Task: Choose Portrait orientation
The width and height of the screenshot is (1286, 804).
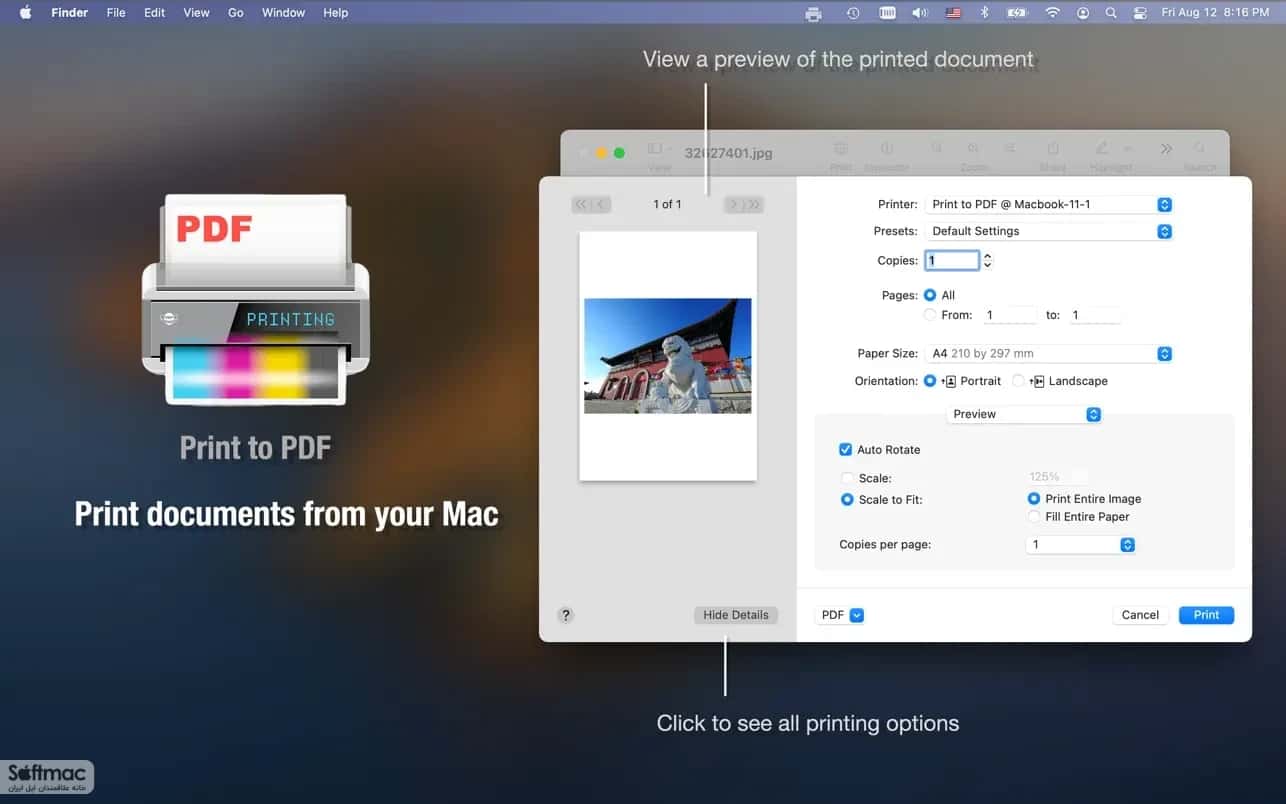Action: 930,381
